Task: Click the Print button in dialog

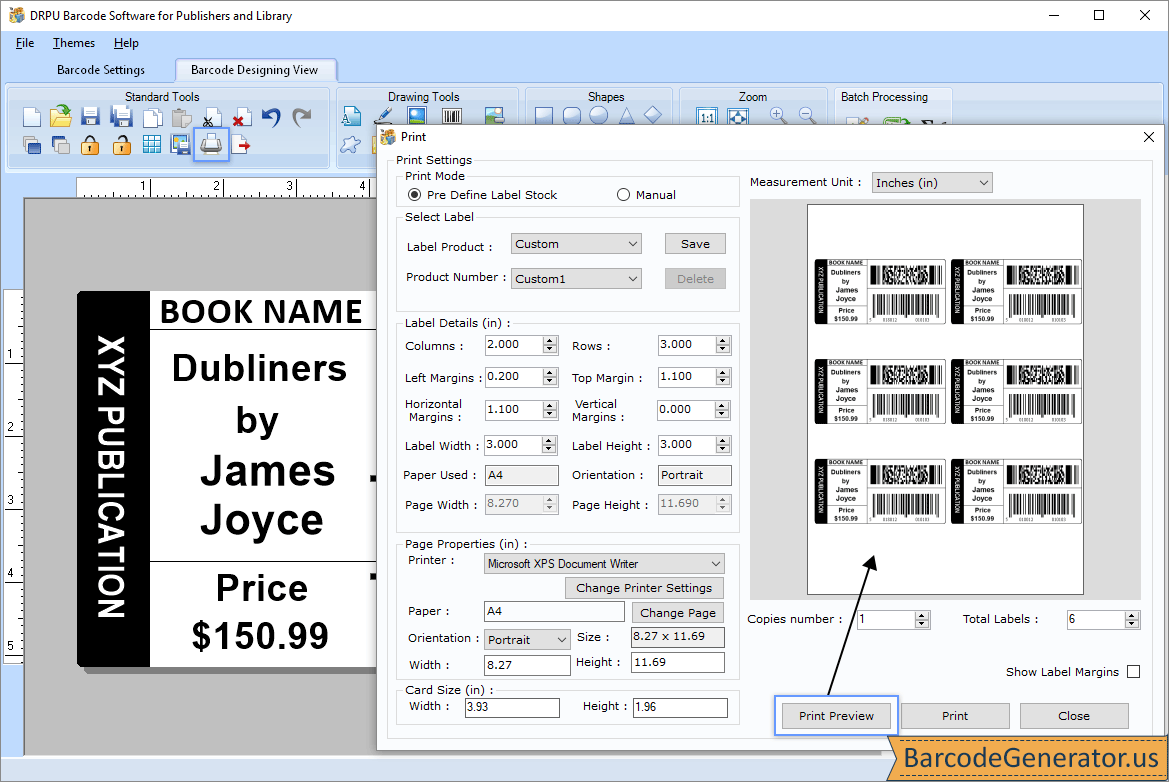Action: tap(954, 716)
